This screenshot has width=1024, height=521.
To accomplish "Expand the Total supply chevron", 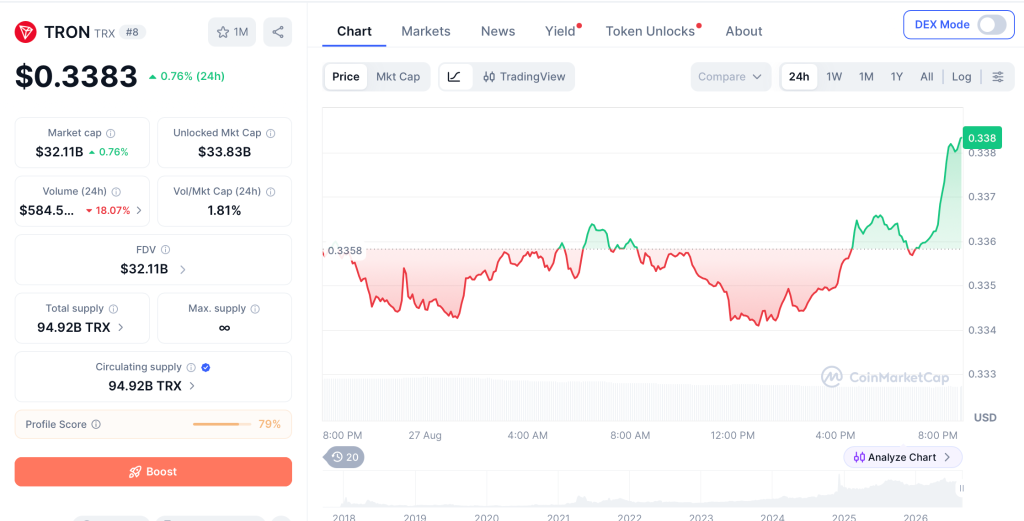I will click(120, 328).
